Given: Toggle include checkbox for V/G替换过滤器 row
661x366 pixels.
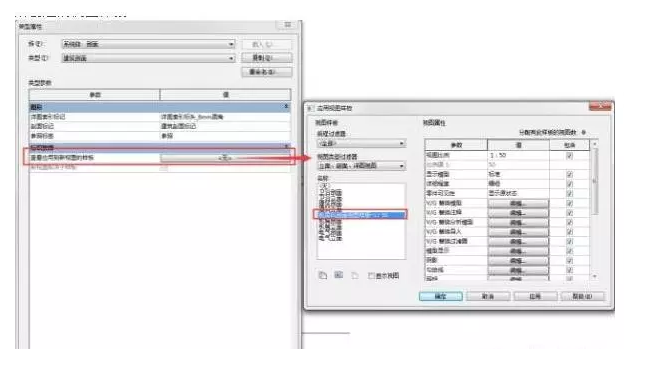Looking at the screenshot, I should click(570, 242).
